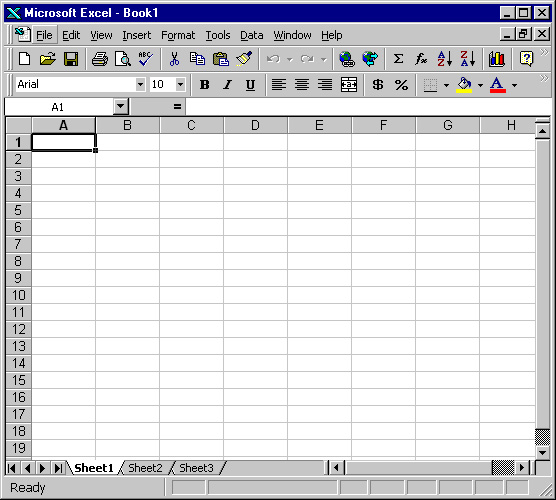The width and height of the screenshot is (556, 500).
Task: Select the Format Painter brush
Action: (x=244, y=59)
